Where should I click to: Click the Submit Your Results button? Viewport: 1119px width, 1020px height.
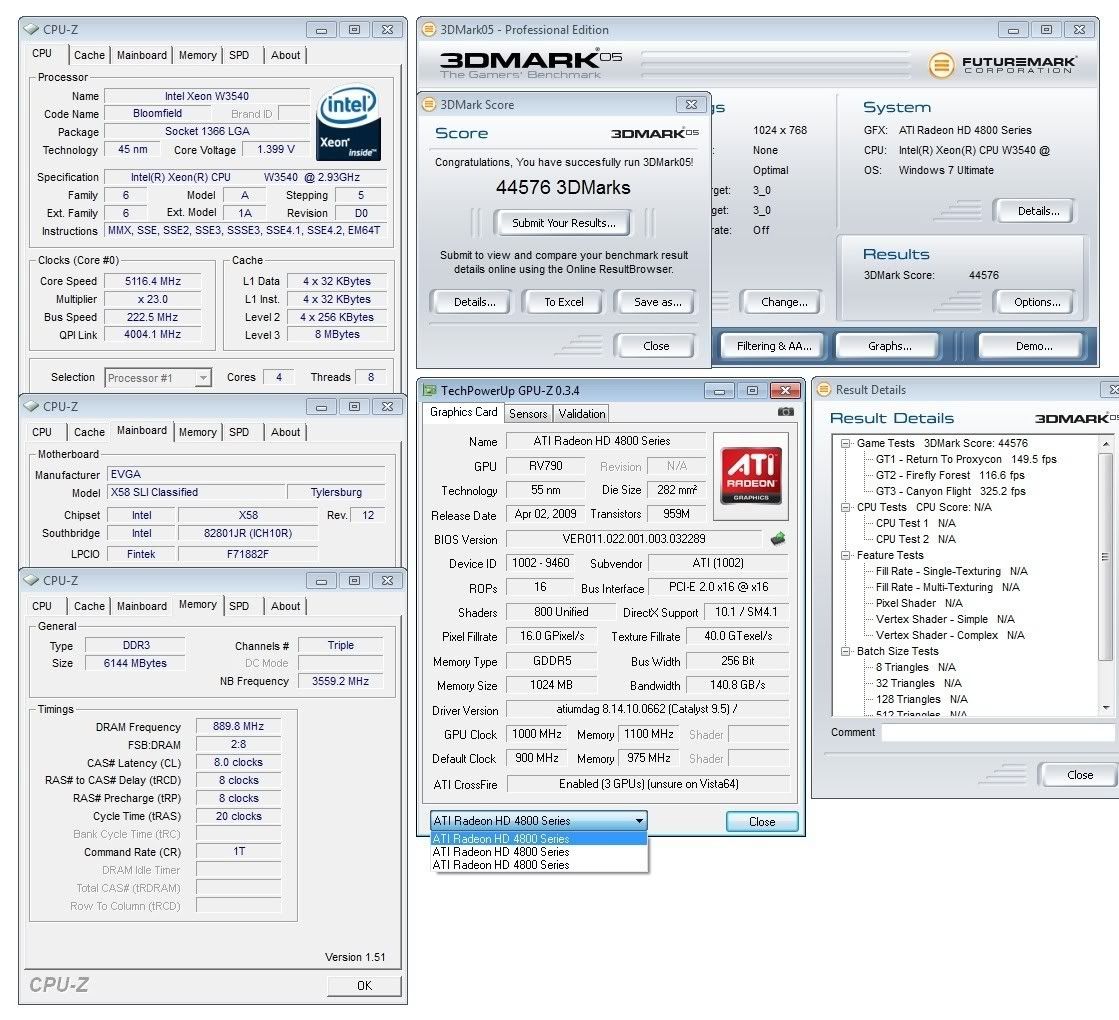pyautogui.click(x=563, y=223)
